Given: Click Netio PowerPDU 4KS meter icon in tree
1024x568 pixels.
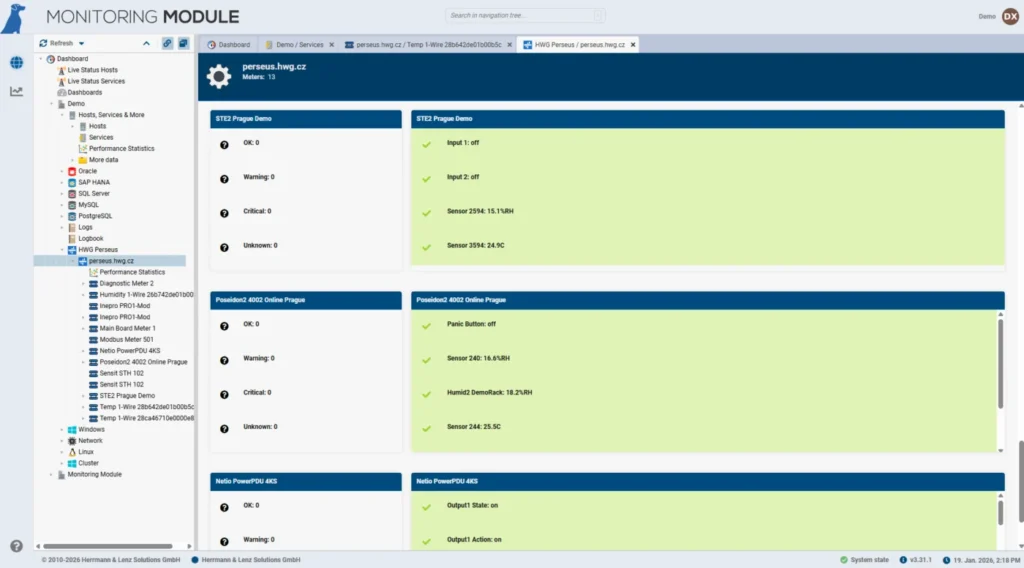Looking at the screenshot, I should pos(93,351).
